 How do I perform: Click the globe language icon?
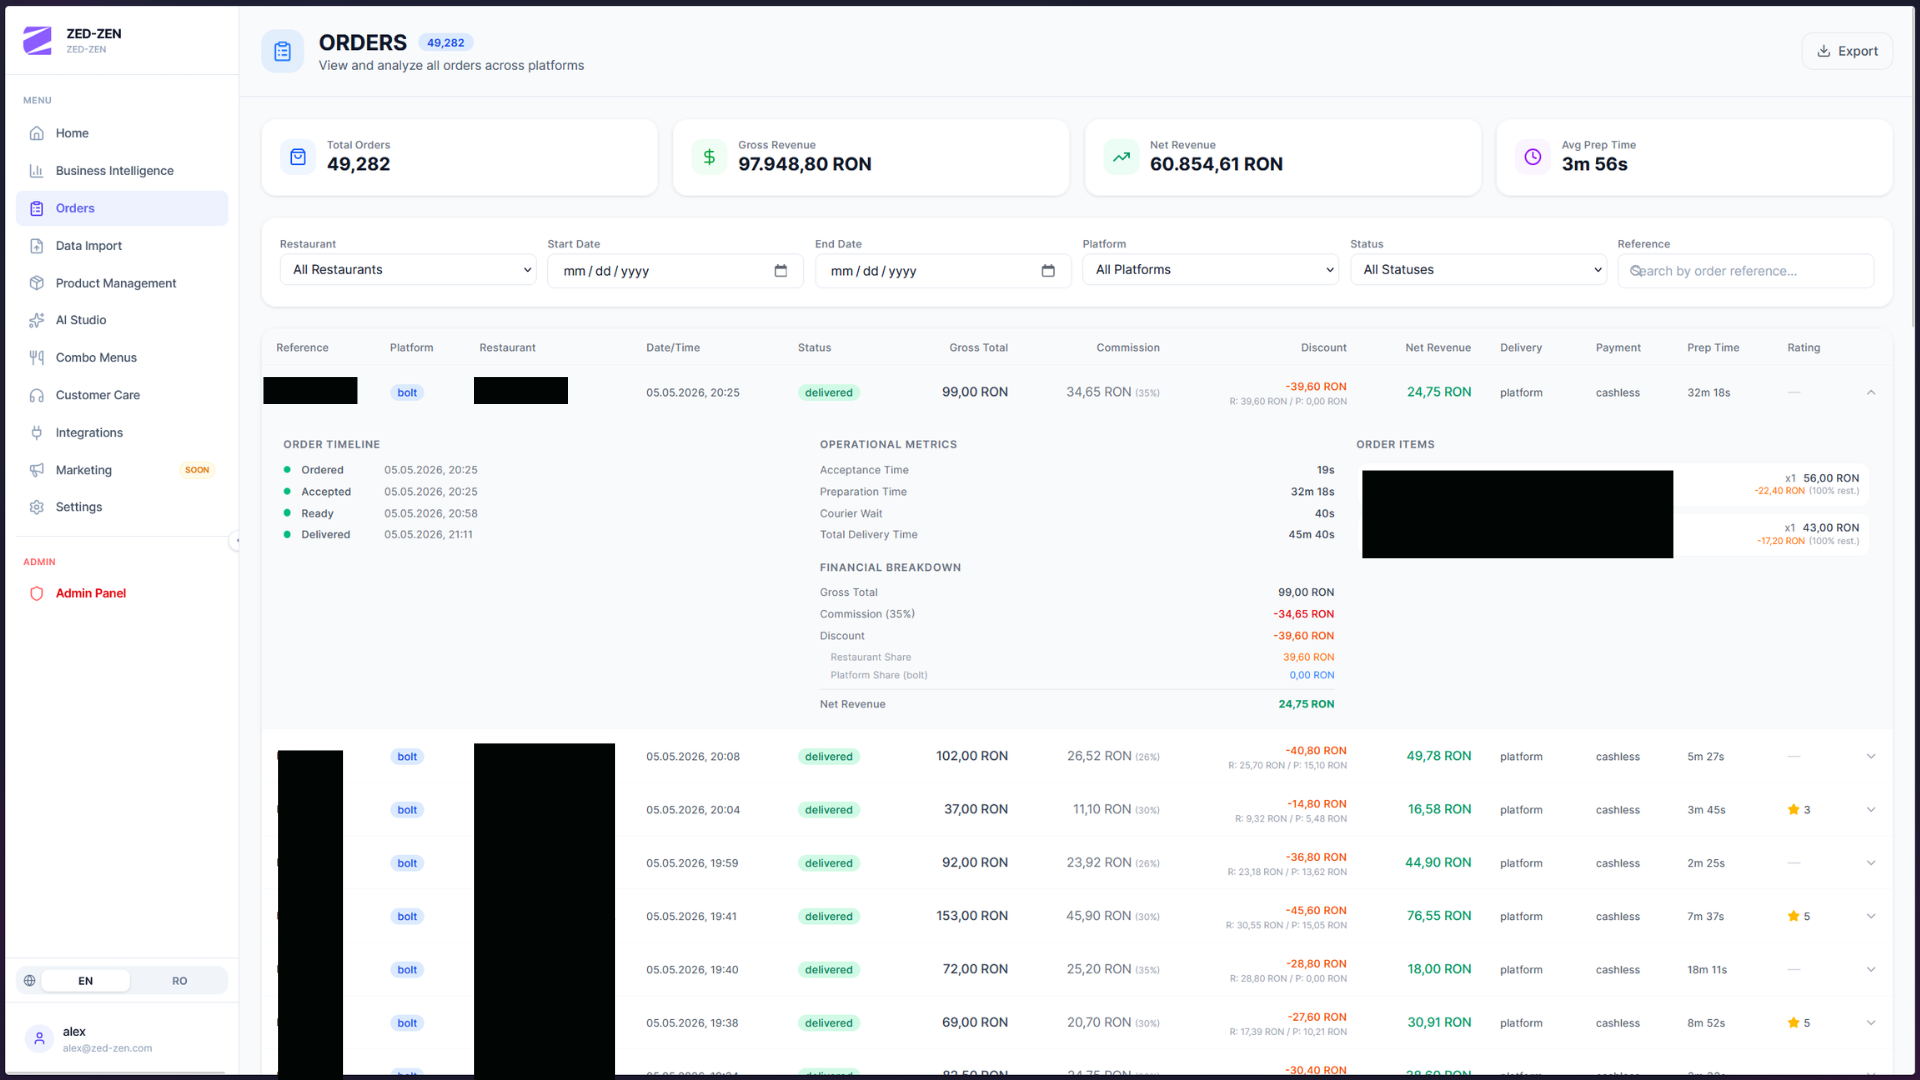pos(30,981)
